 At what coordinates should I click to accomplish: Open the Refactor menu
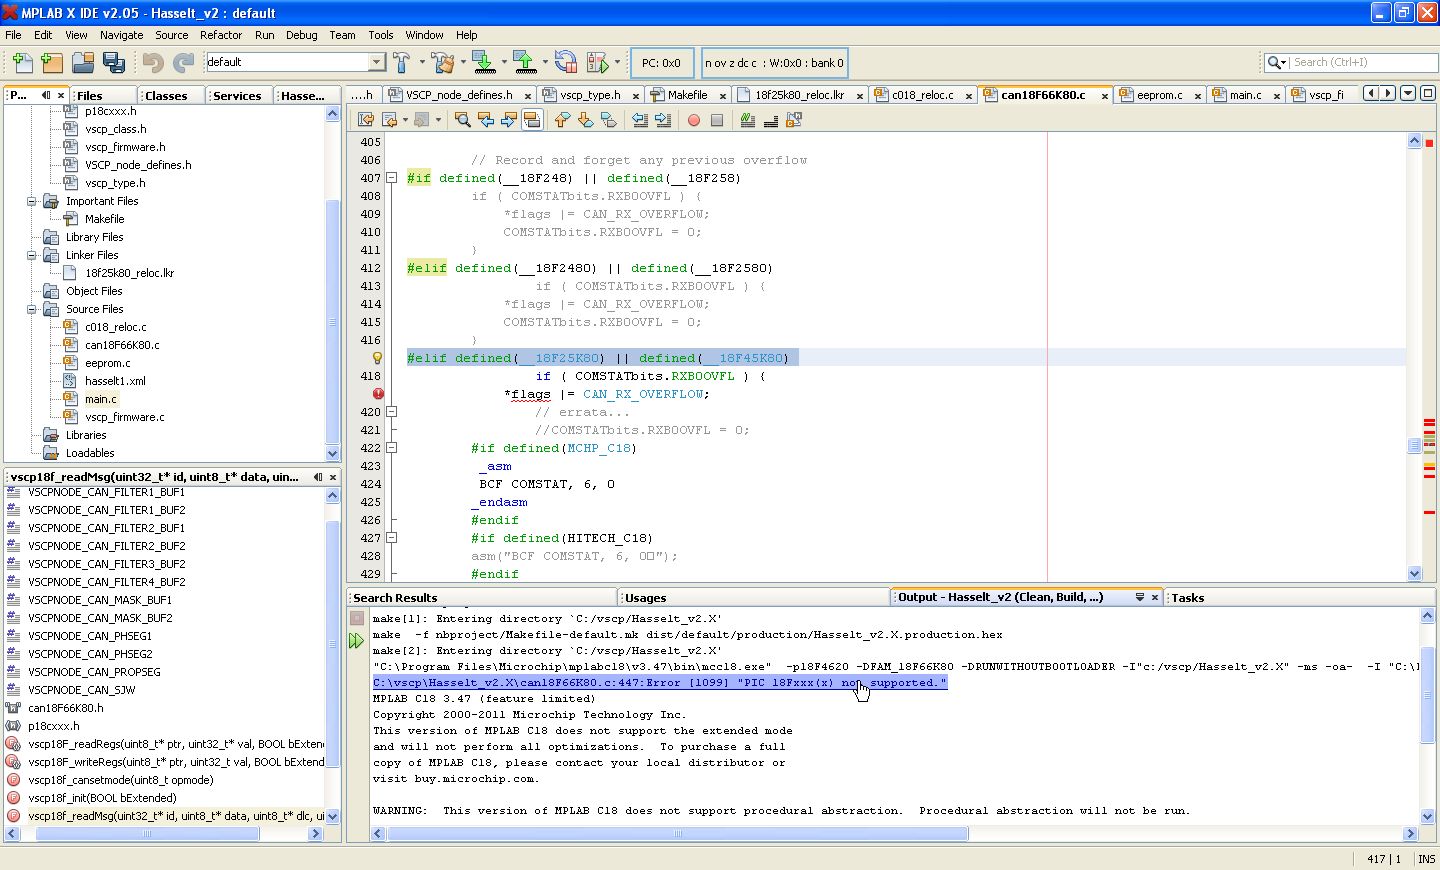(x=220, y=35)
